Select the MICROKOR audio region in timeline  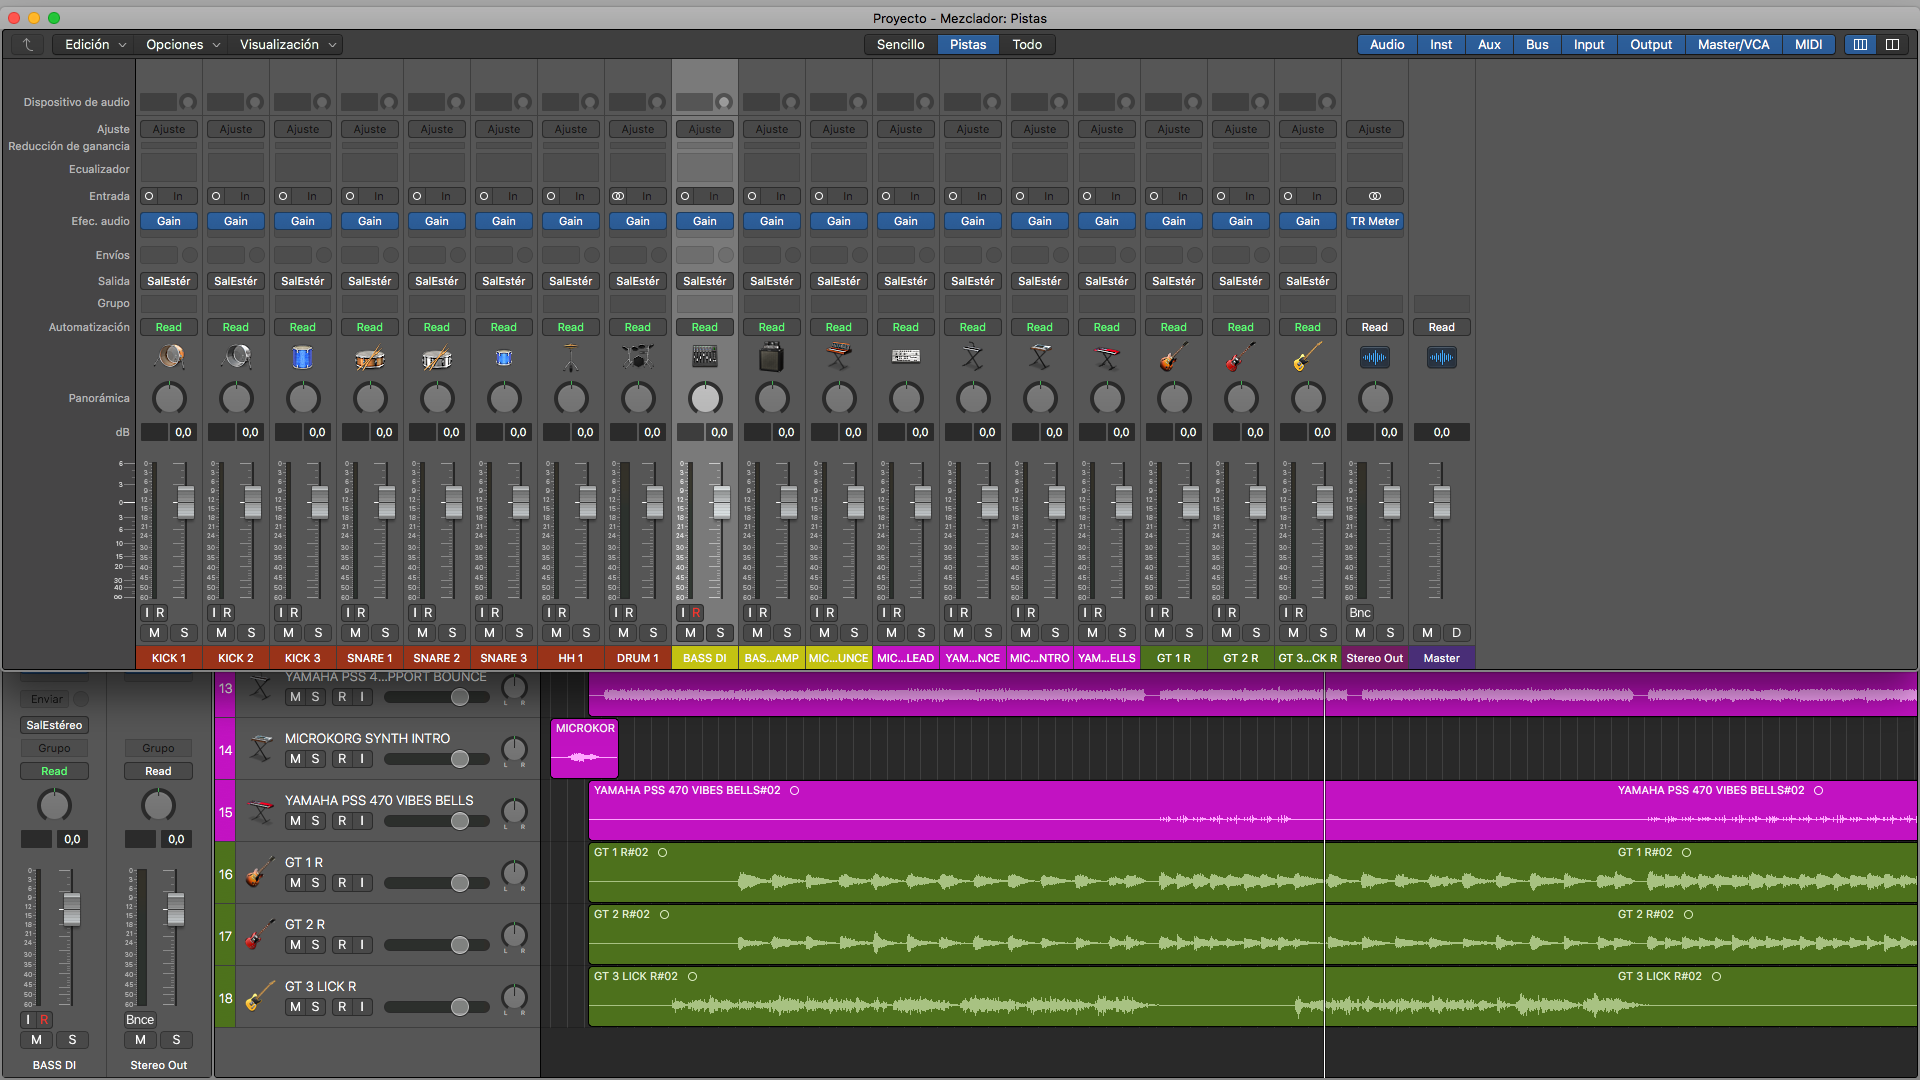[x=584, y=750]
